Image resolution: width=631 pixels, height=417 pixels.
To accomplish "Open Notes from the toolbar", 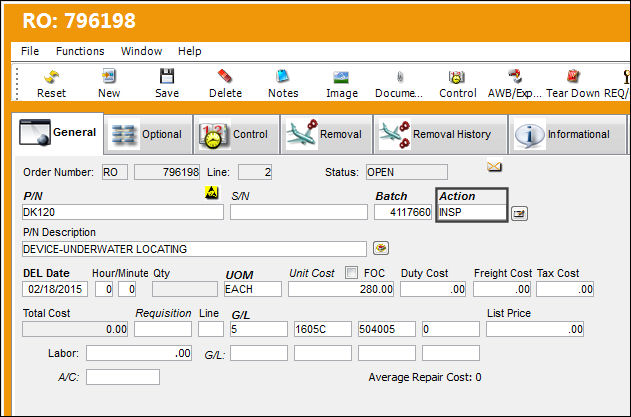I will click(x=283, y=76).
